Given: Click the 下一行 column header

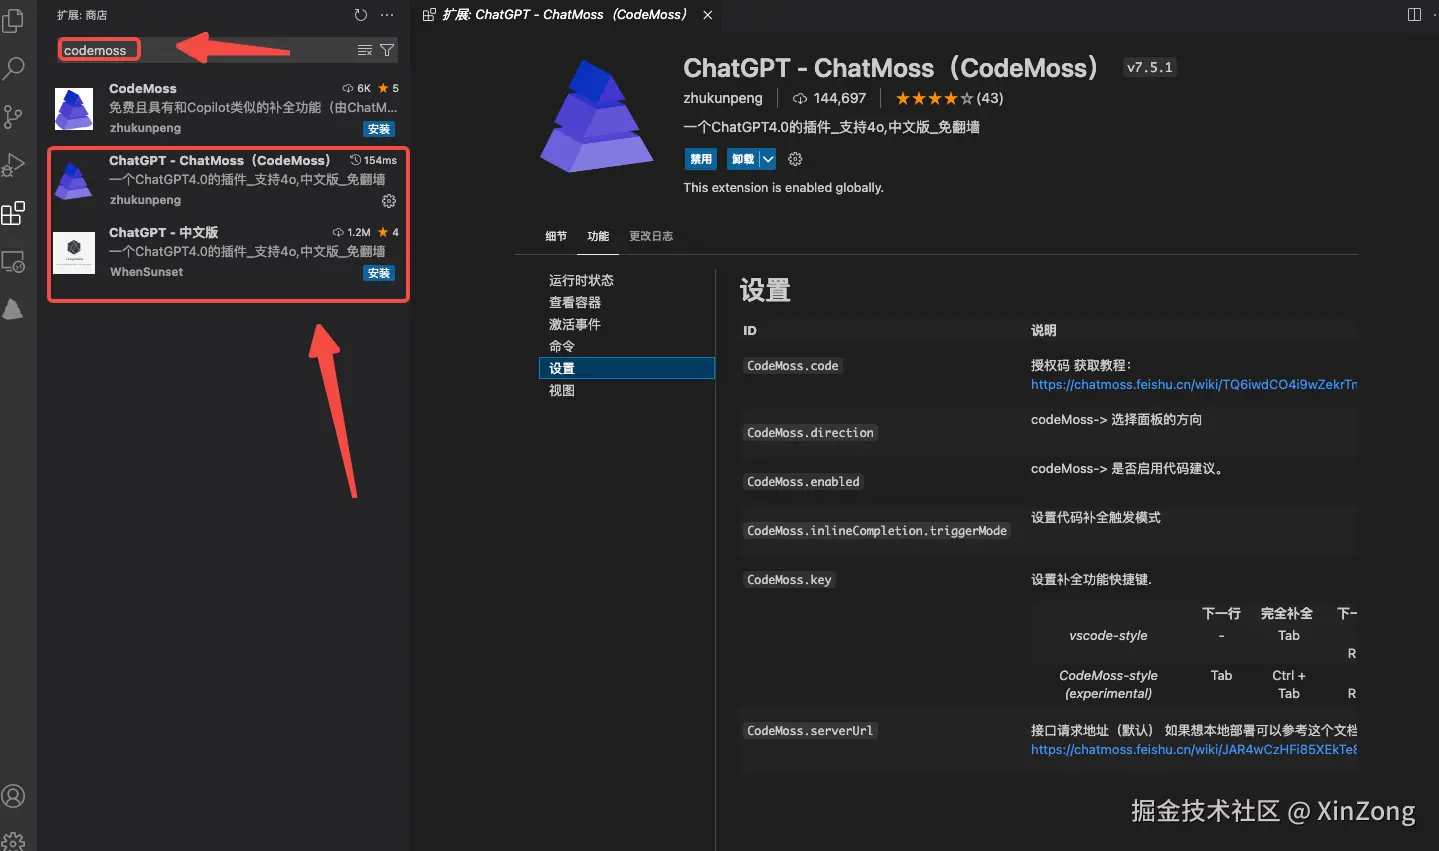Looking at the screenshot, I should [x=1221, y=613].
